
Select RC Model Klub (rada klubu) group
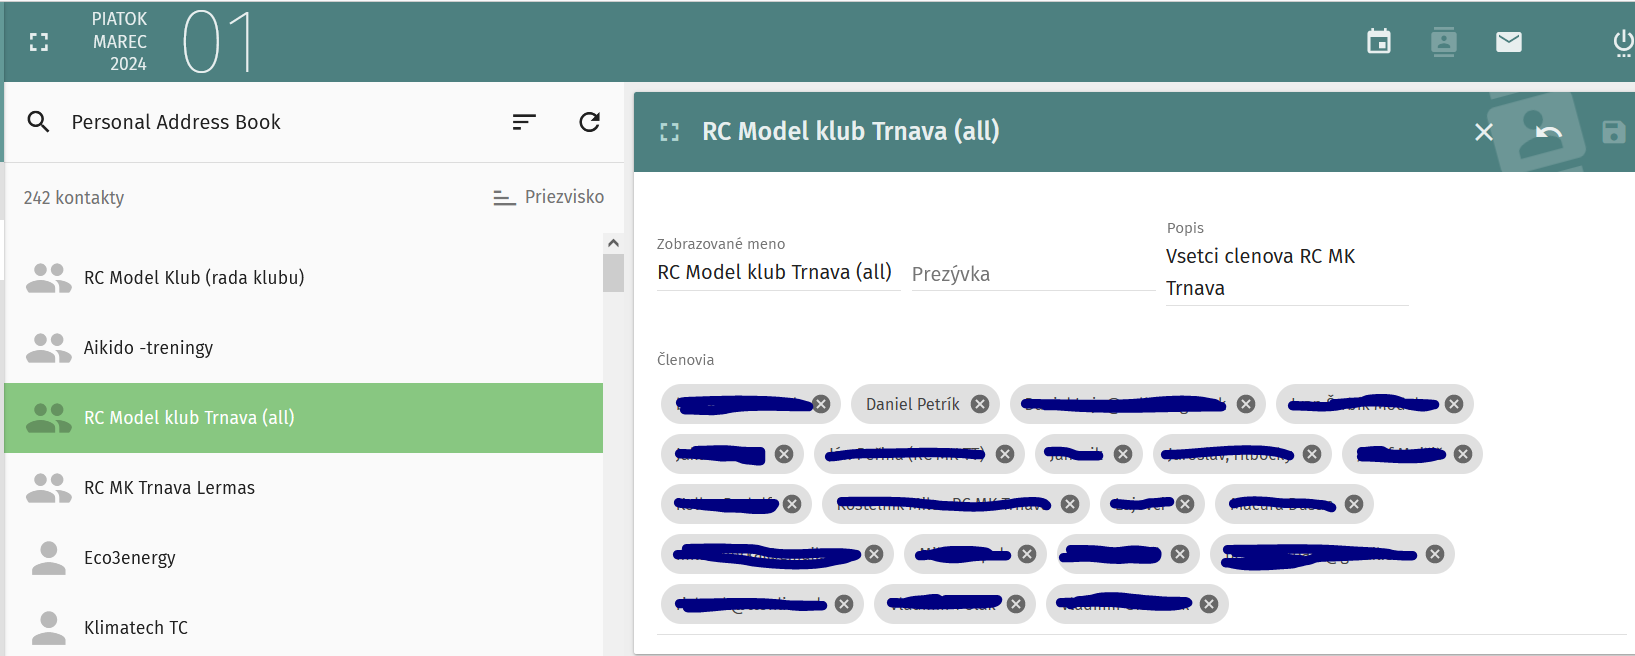(x=194, y=278)
